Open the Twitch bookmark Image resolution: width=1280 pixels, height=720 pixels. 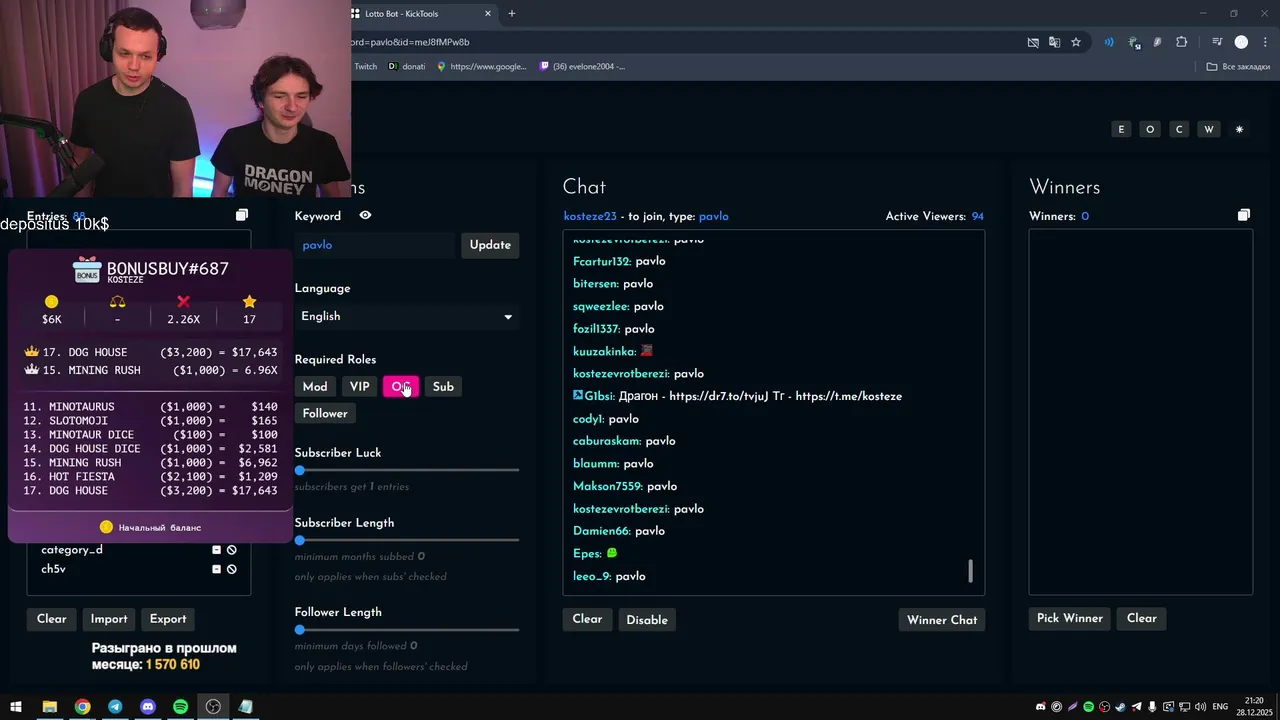[x=365, y=67]
